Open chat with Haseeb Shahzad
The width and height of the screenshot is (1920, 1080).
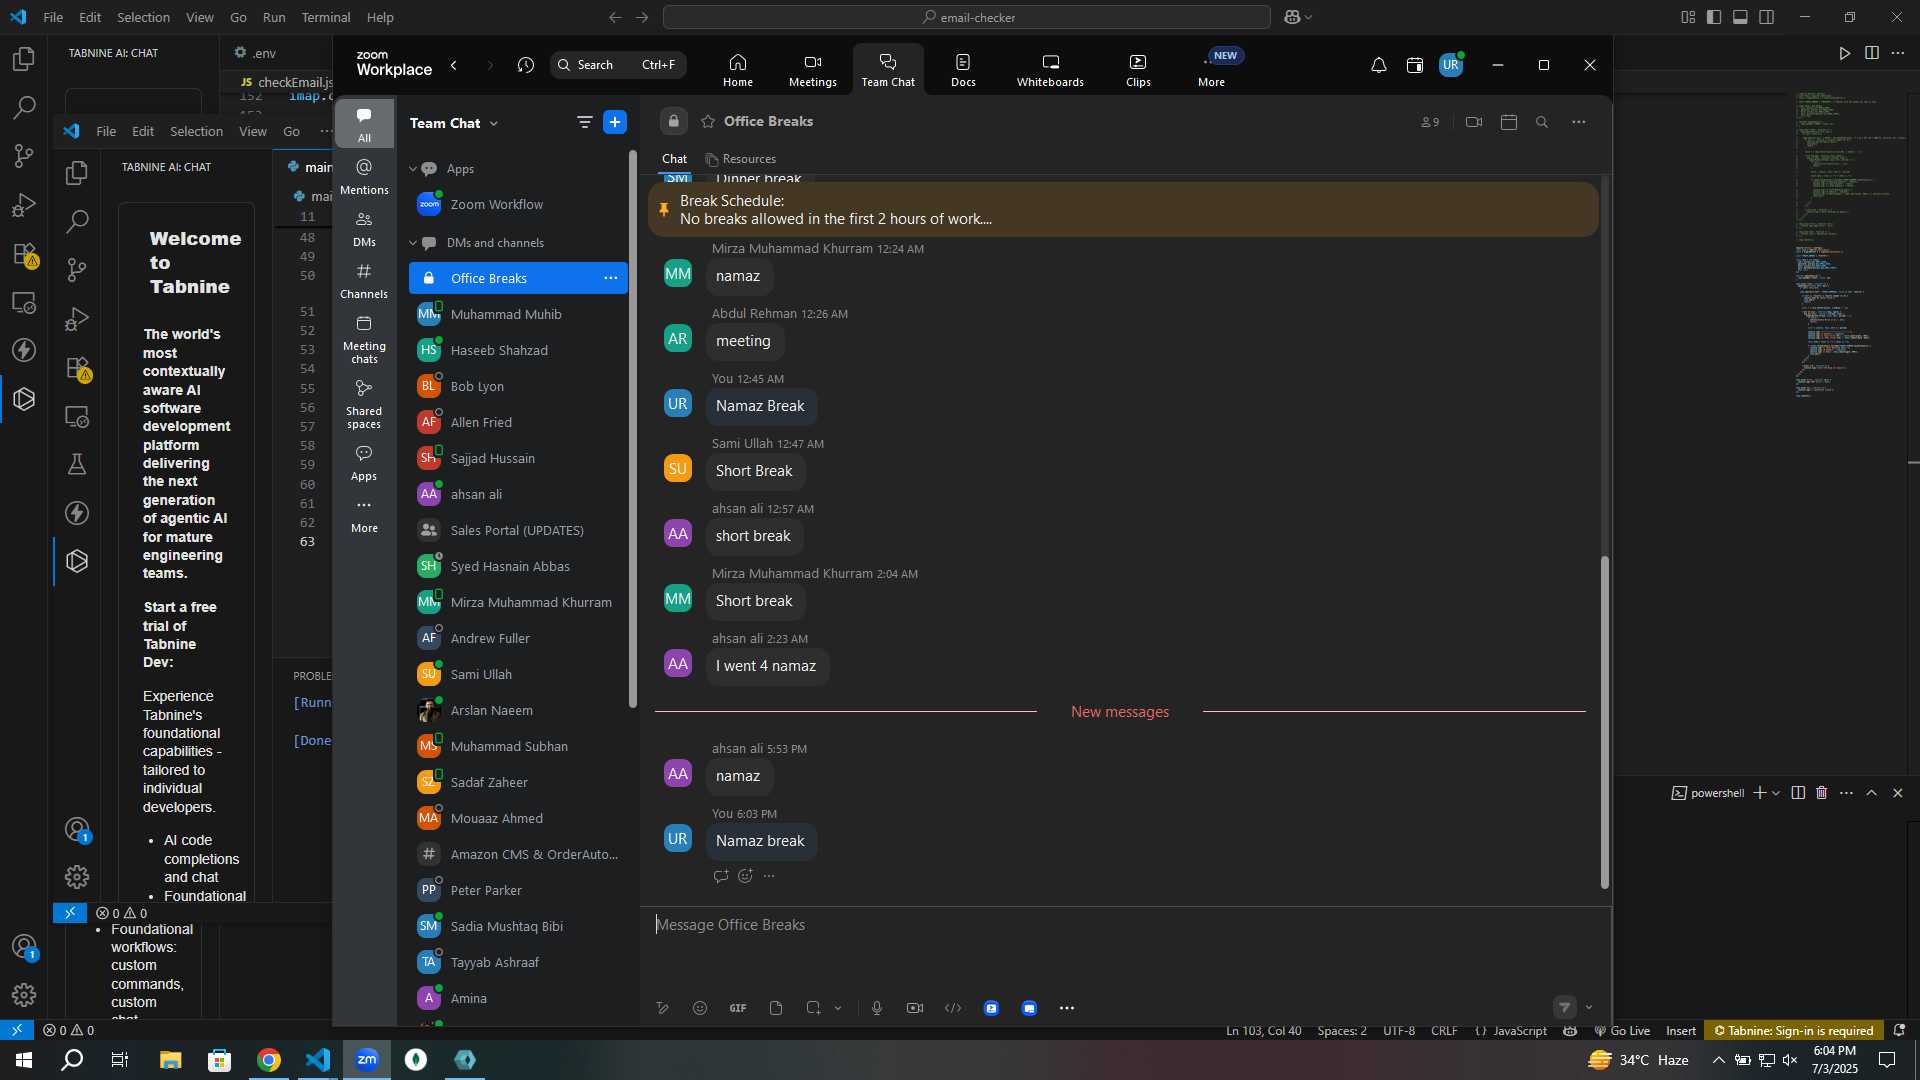click(518, 350)
